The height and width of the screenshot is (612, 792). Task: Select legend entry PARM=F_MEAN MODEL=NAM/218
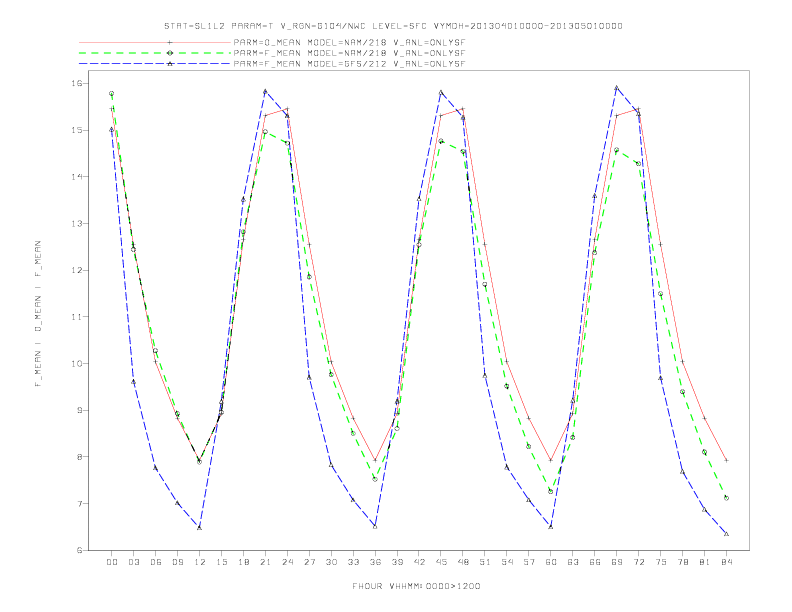[x=349, y=53]
